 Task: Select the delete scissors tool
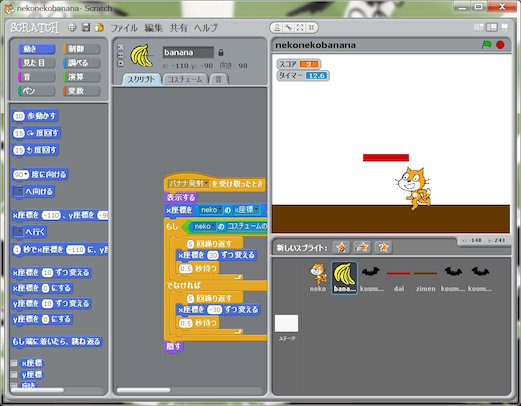point(289,28)
